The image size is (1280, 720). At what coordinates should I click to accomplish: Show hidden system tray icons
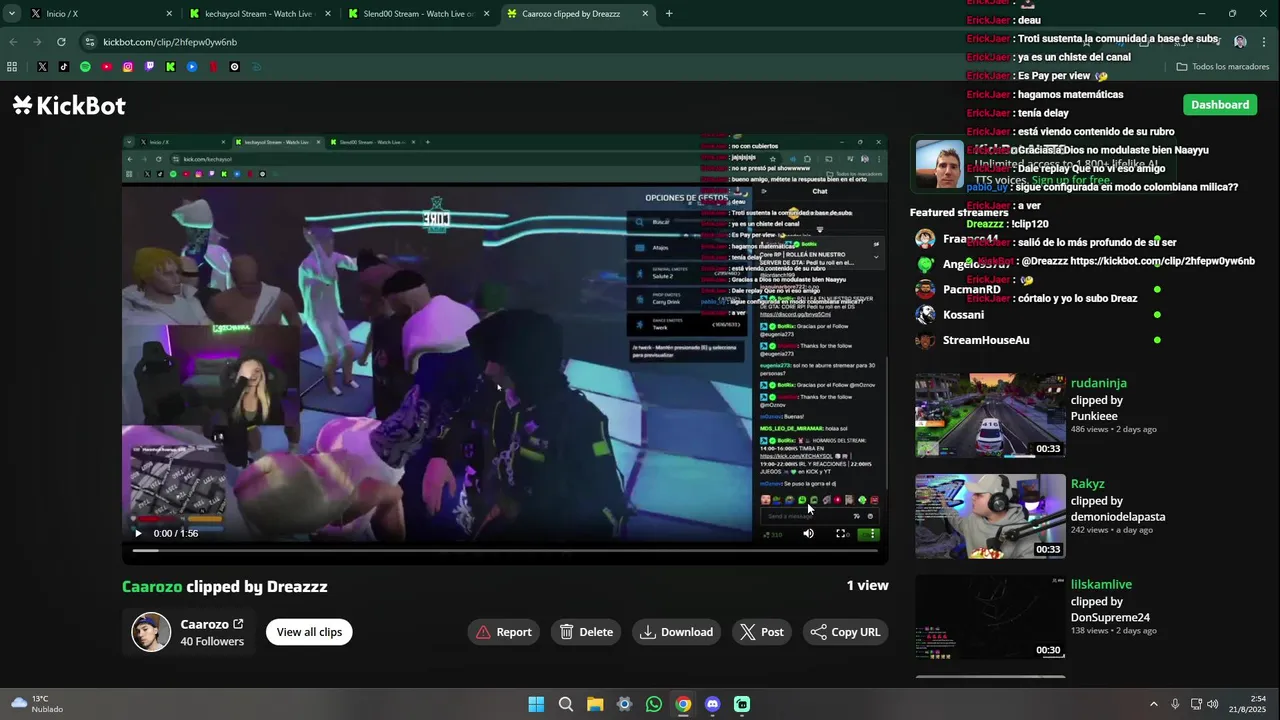click(x=1153, y=704)
